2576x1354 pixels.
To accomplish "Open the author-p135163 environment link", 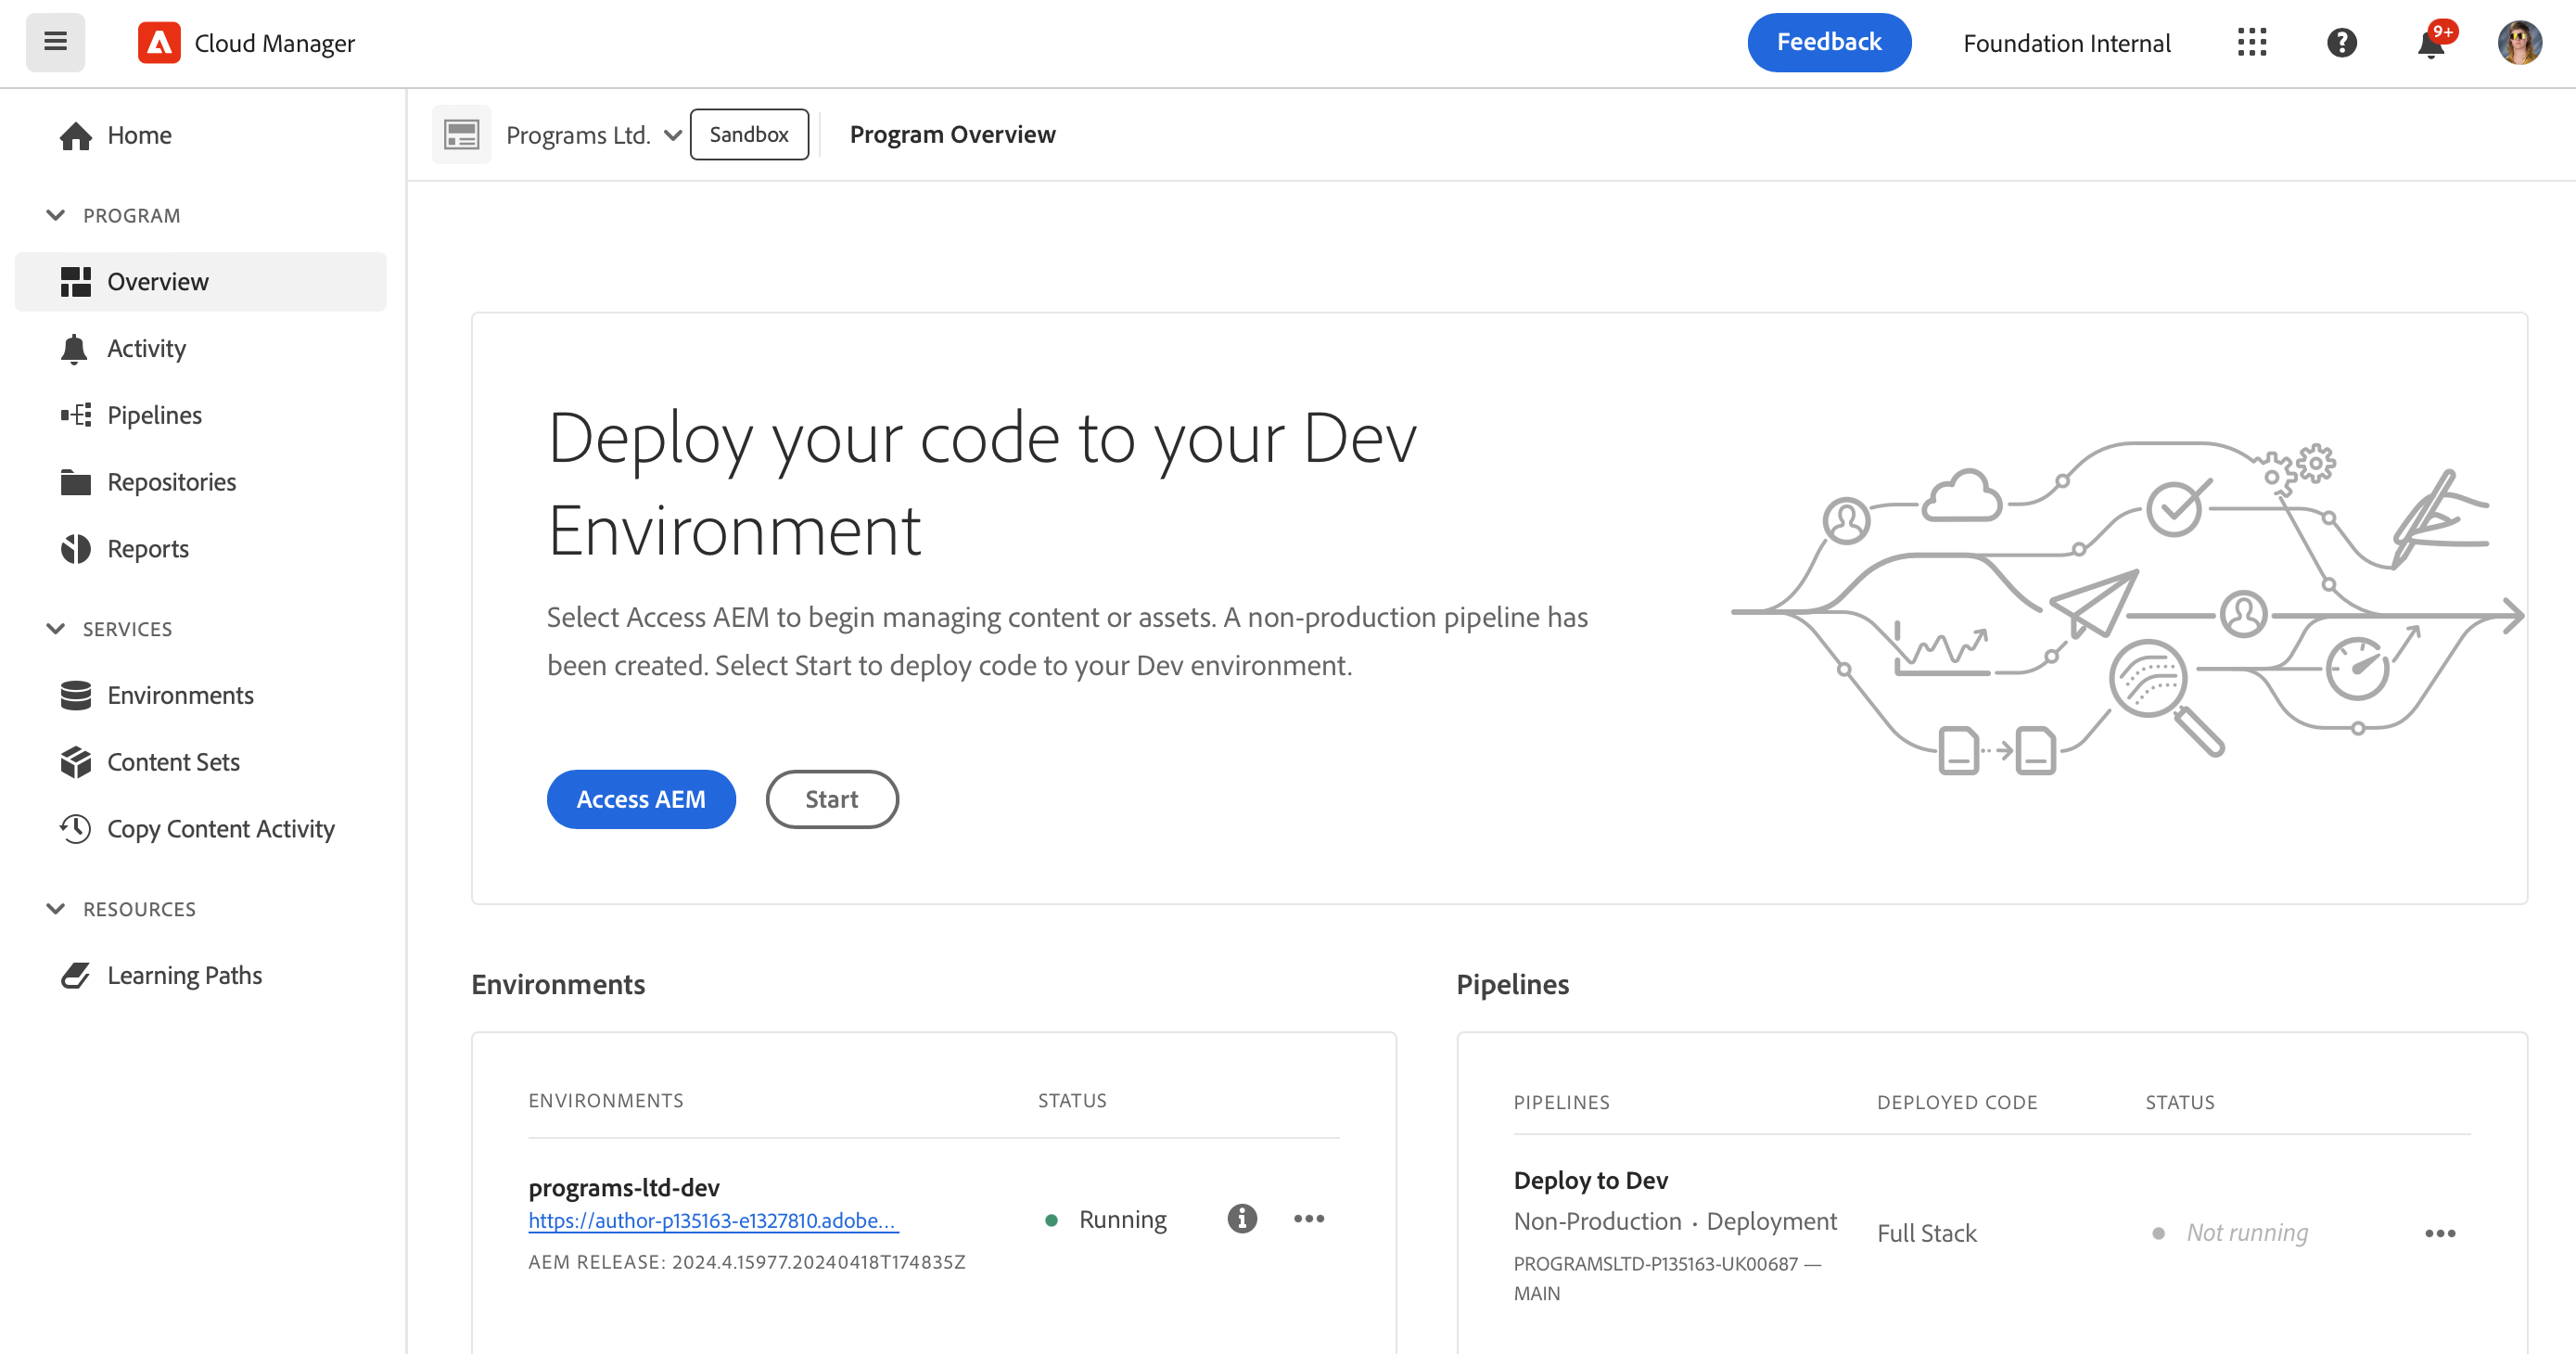I will pyautogui.click(x=713, y=1220).
